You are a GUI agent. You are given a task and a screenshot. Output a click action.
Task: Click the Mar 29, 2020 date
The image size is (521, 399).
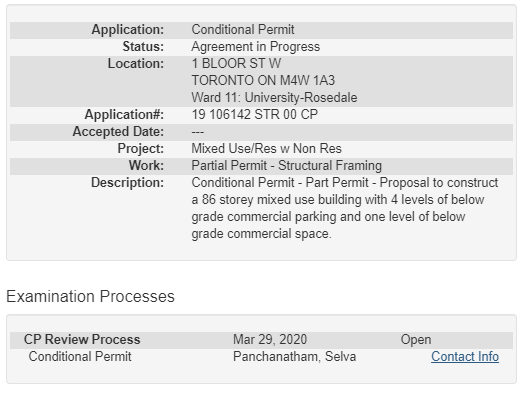click(270, 339)
